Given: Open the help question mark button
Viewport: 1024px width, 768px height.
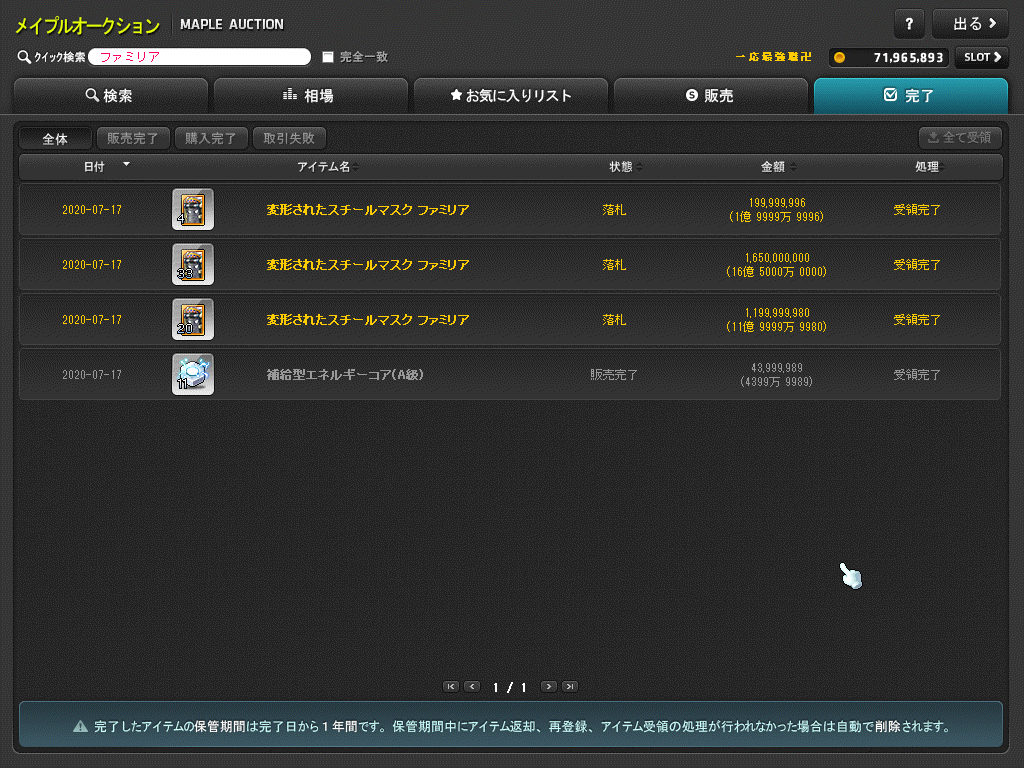Looking at the screenshot, I should (x=908, y=24).
